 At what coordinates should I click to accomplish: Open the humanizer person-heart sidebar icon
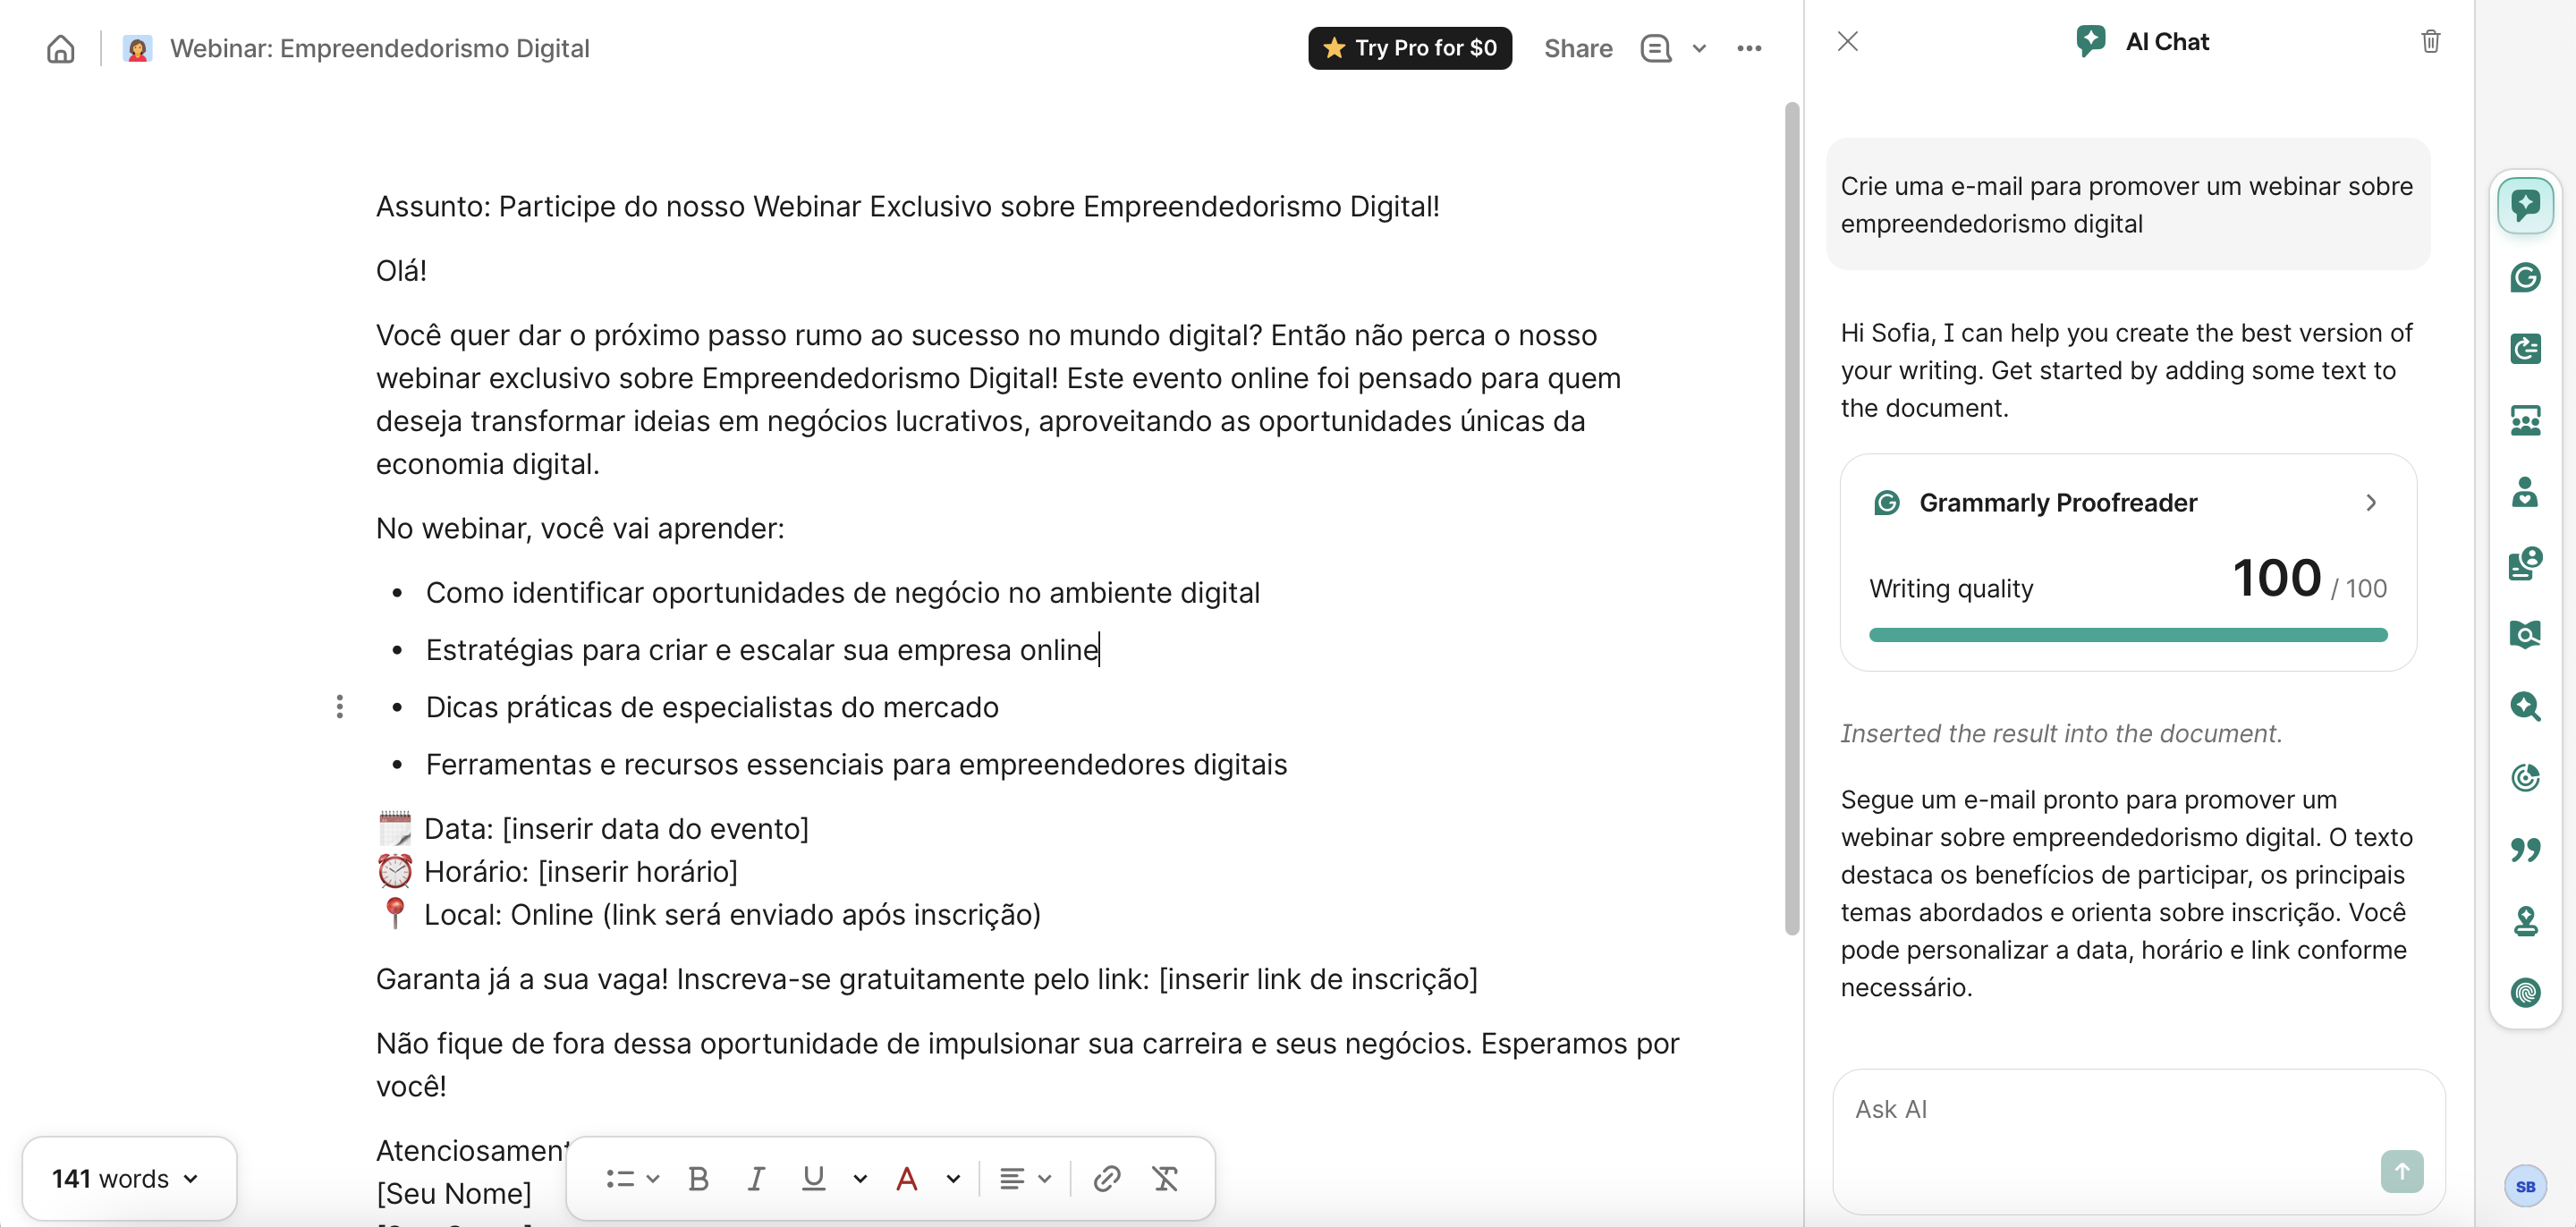2525,492
